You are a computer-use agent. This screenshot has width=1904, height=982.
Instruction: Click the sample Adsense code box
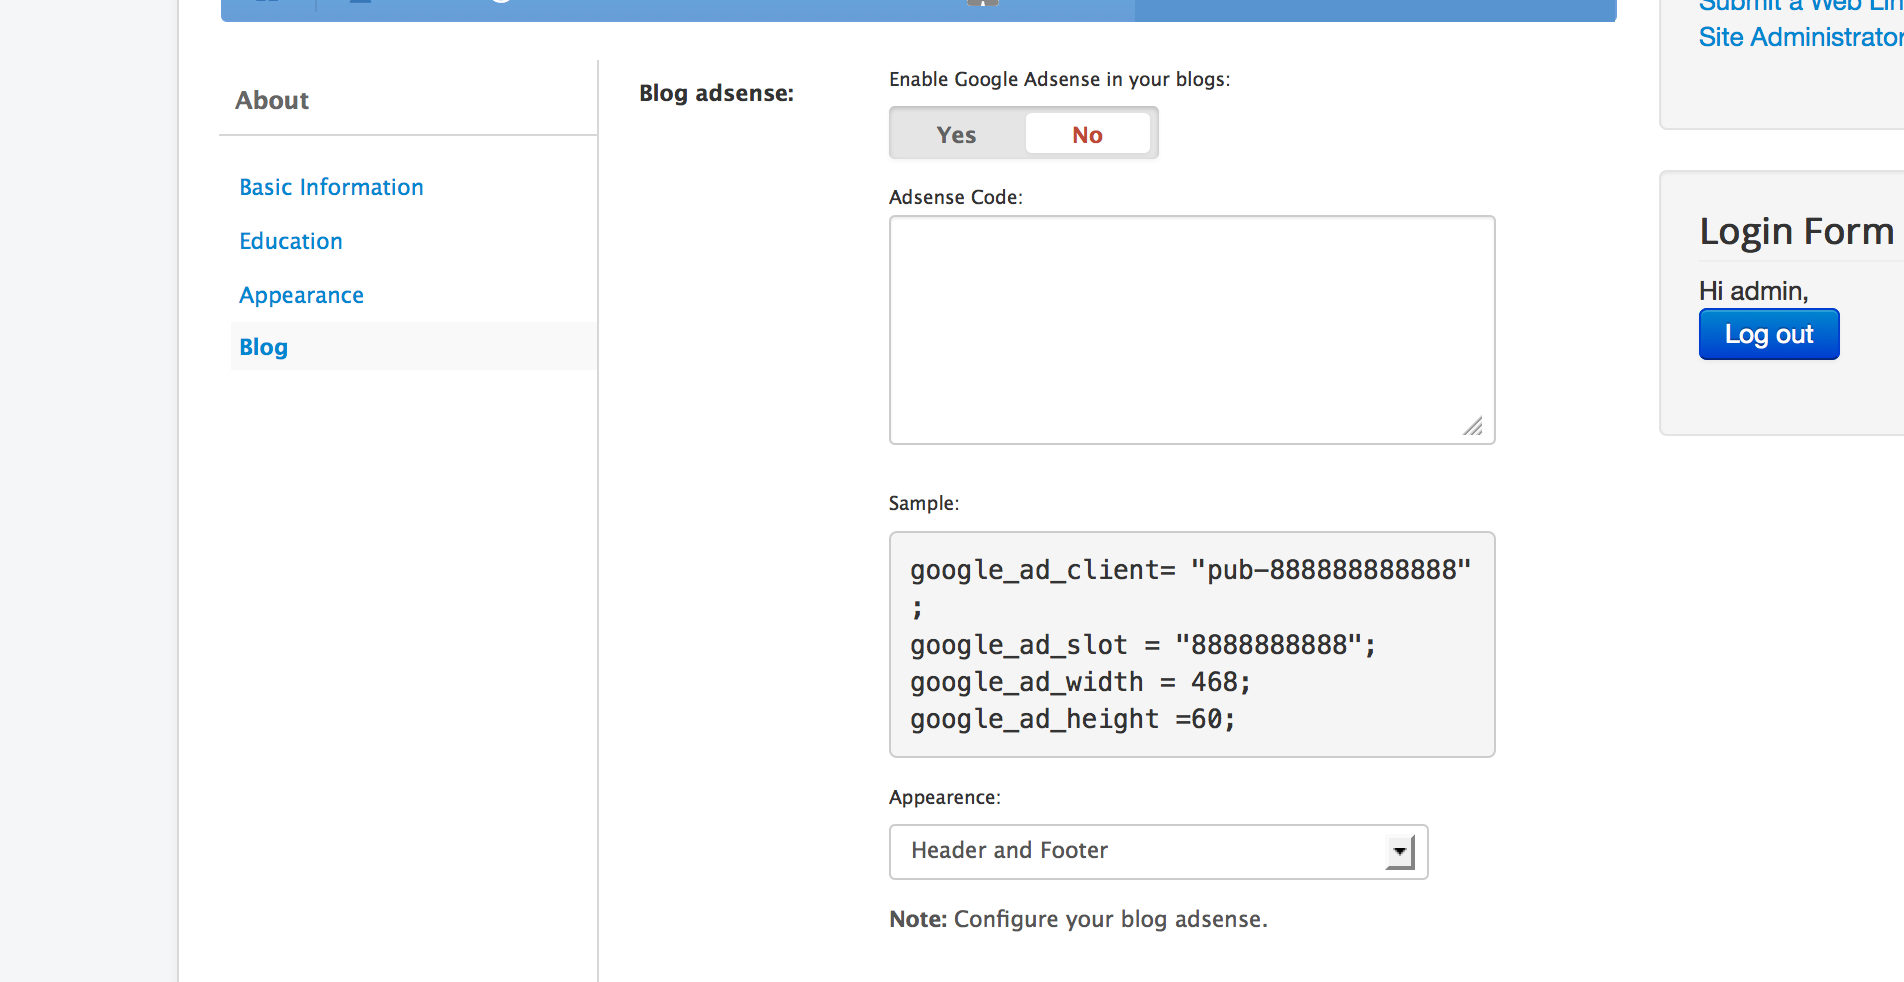point(1191,644)
